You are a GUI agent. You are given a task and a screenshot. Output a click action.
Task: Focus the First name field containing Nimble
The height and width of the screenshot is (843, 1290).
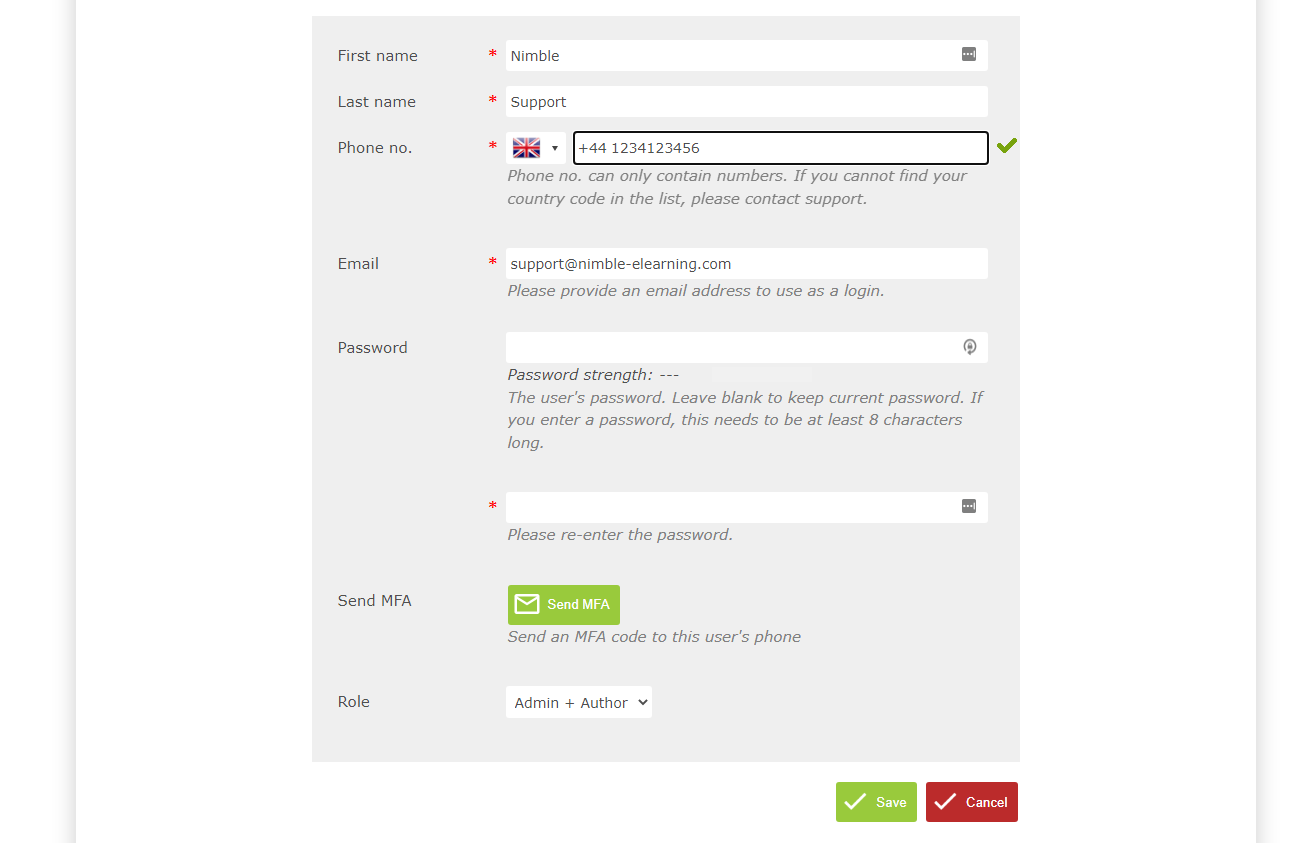(x=746, y=56)
